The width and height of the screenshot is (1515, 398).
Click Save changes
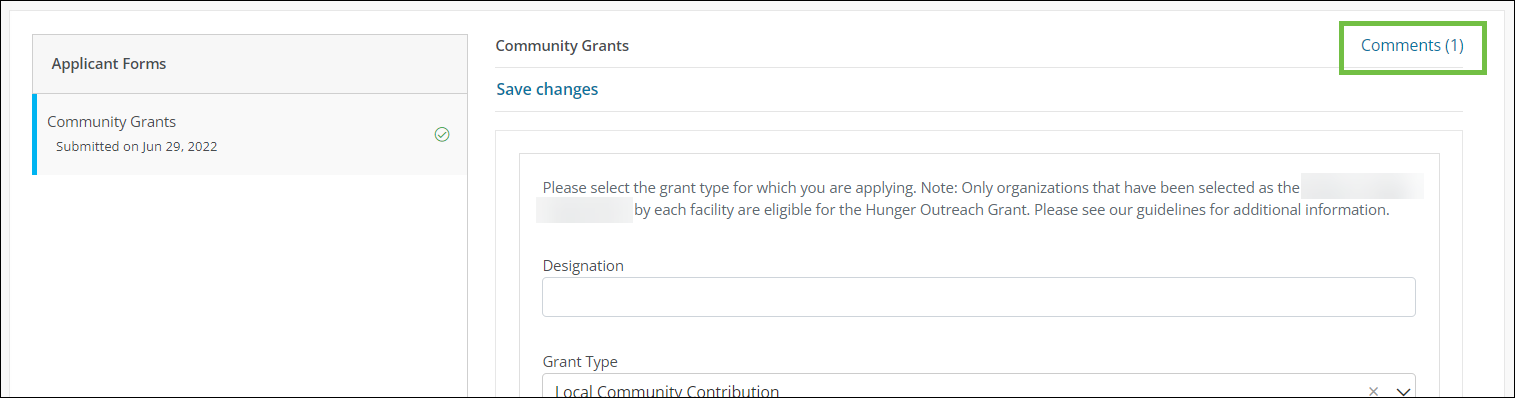point(547,89)
